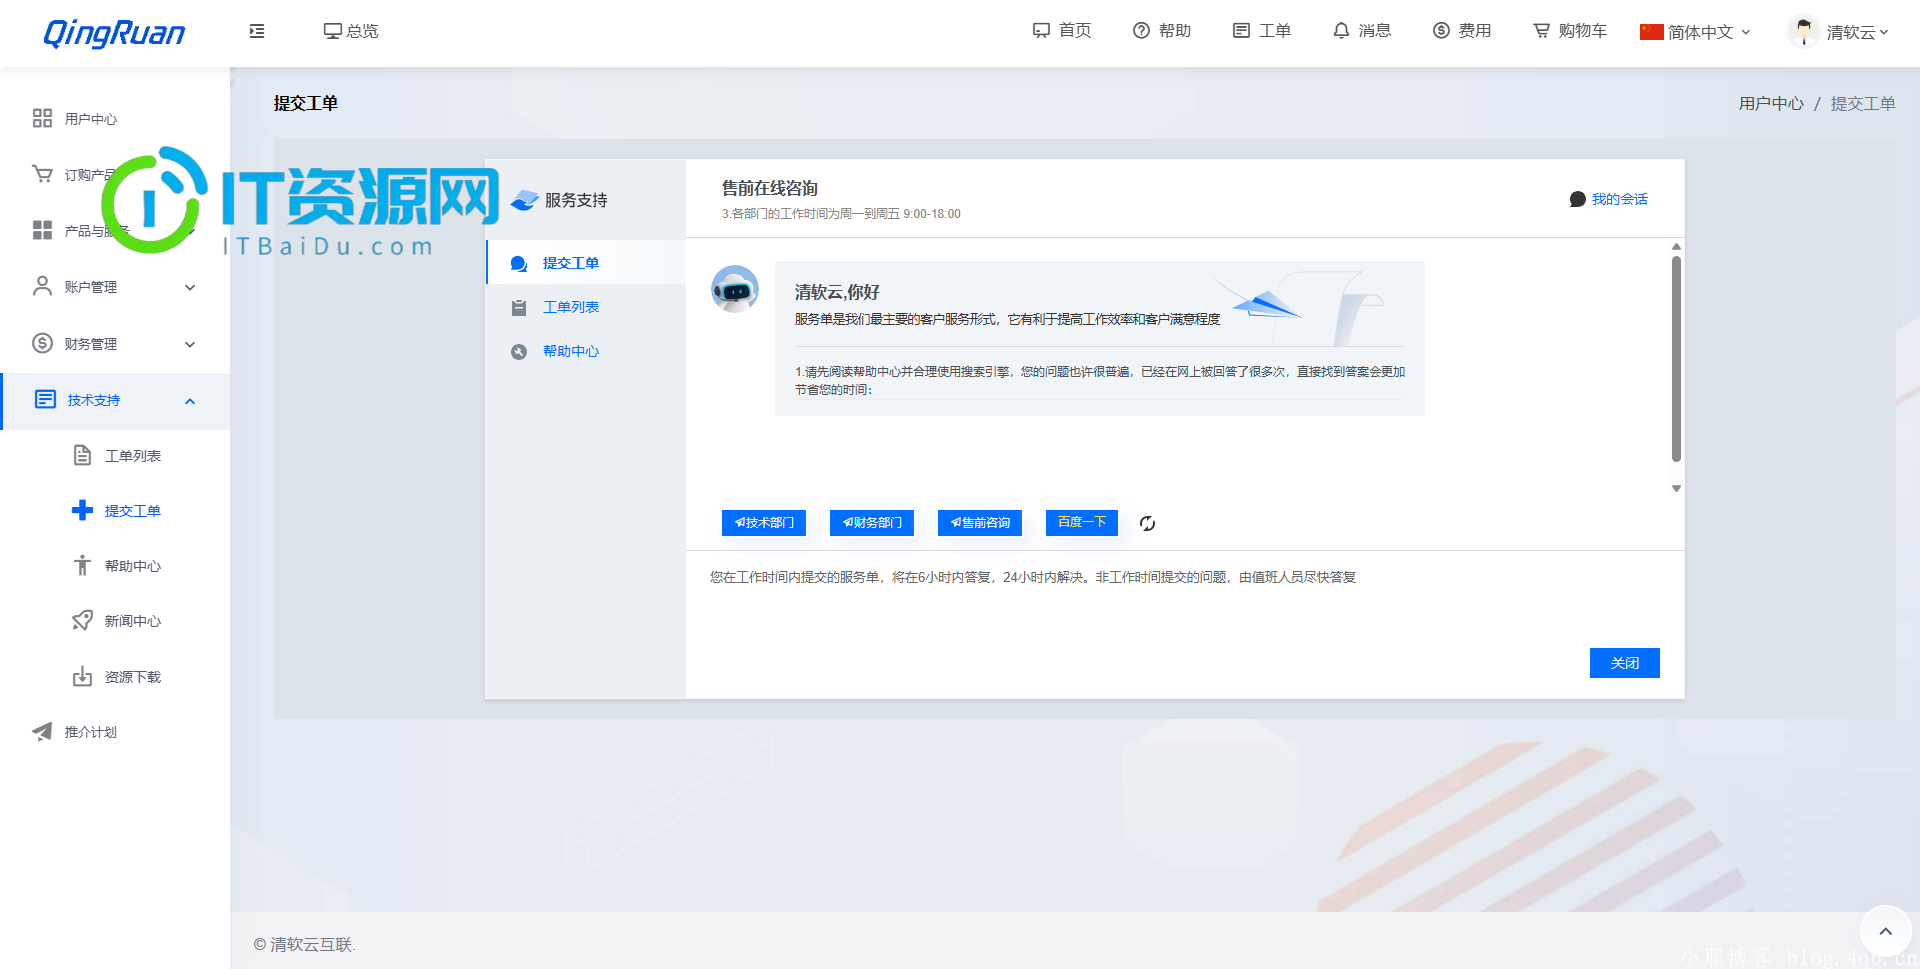
Task: Click the compass icon beside 帮助中心
Action: pos(519,351)
